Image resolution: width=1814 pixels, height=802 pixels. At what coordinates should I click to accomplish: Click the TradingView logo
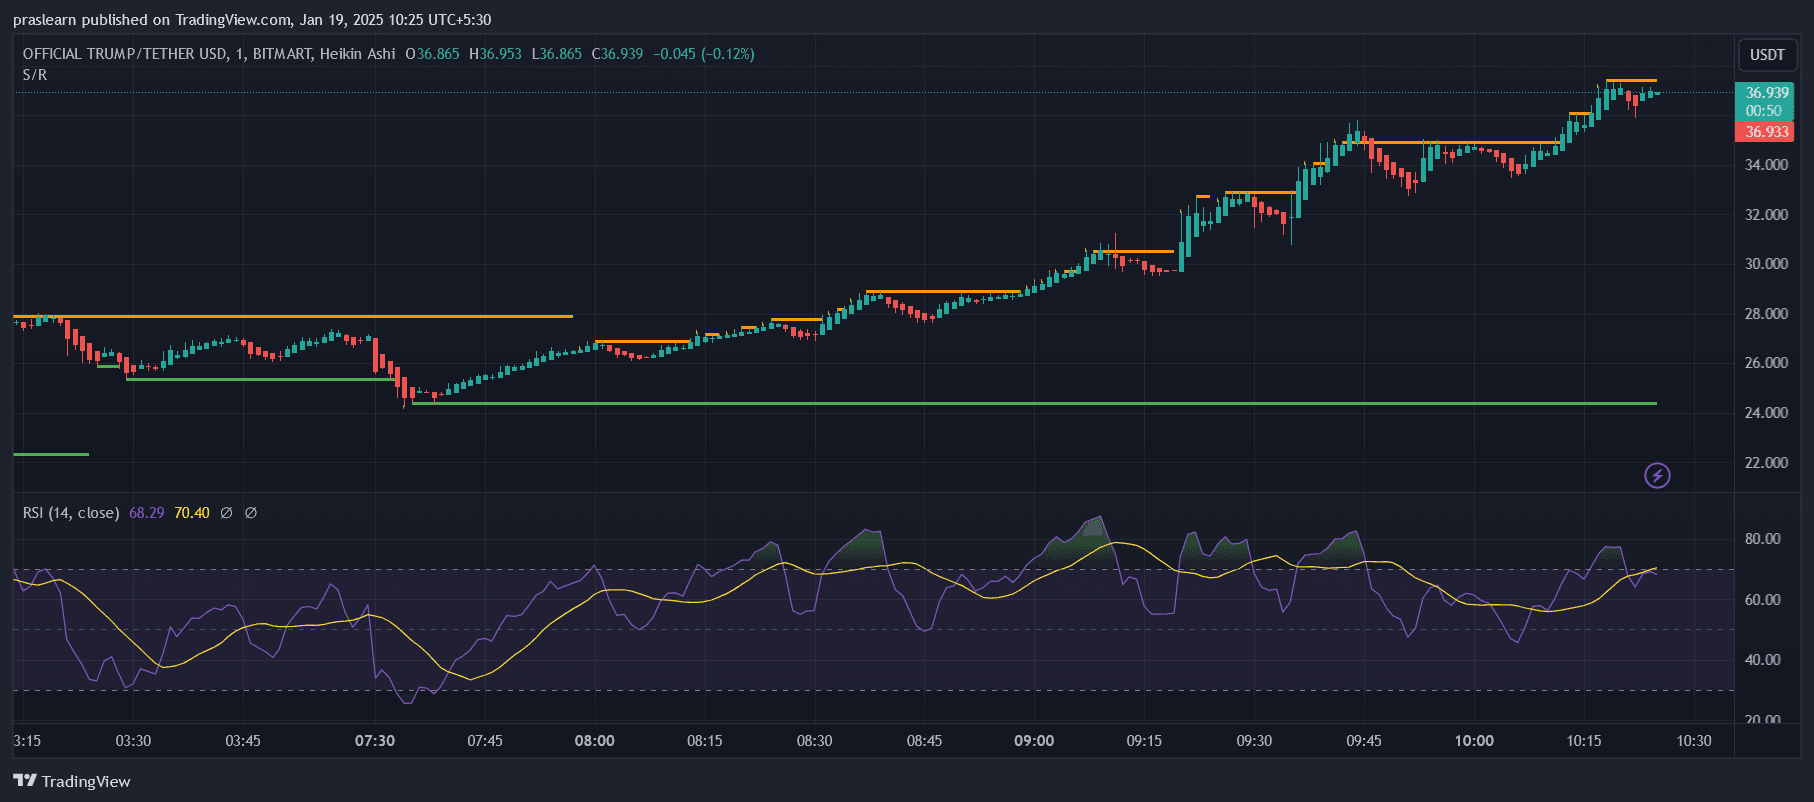pos(72,781)
